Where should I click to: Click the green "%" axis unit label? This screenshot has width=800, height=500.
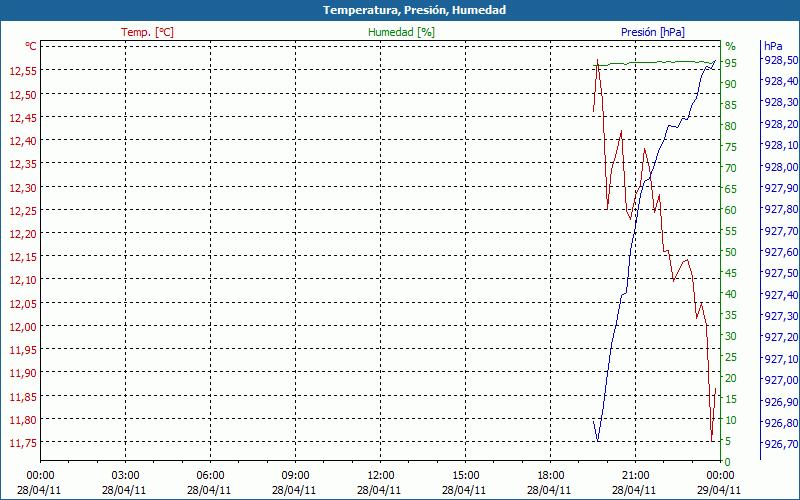[x=731, y=46]
